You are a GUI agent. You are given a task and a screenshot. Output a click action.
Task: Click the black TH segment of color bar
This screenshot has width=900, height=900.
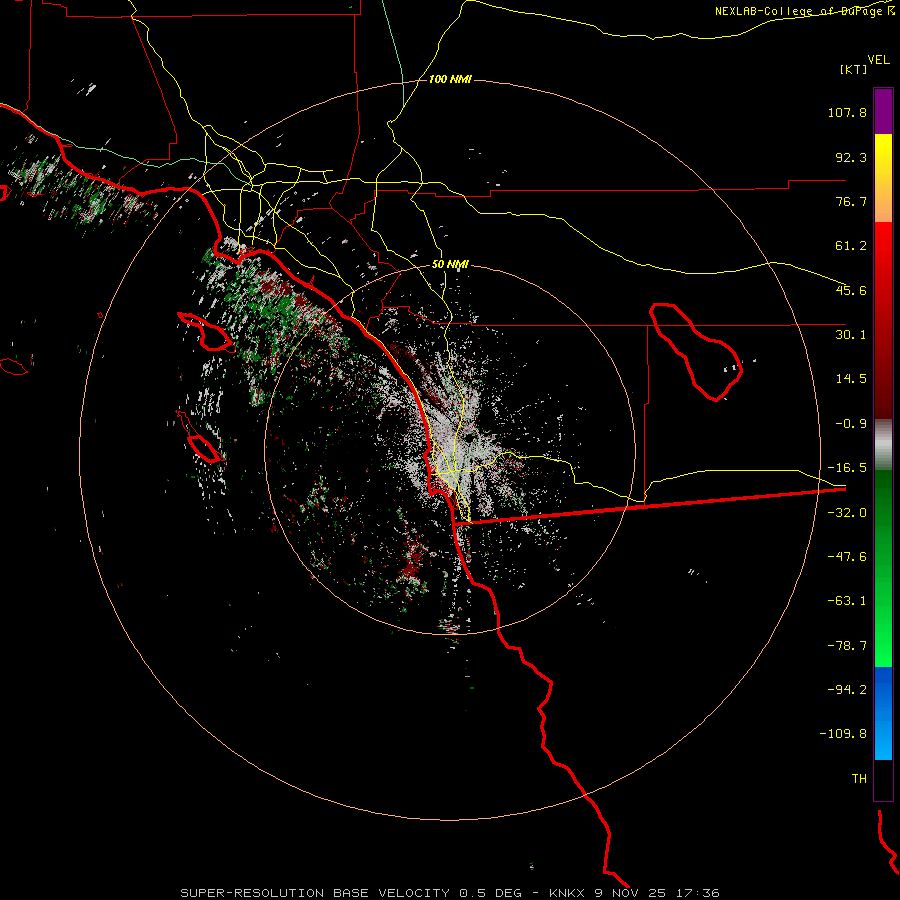(883, 780)
